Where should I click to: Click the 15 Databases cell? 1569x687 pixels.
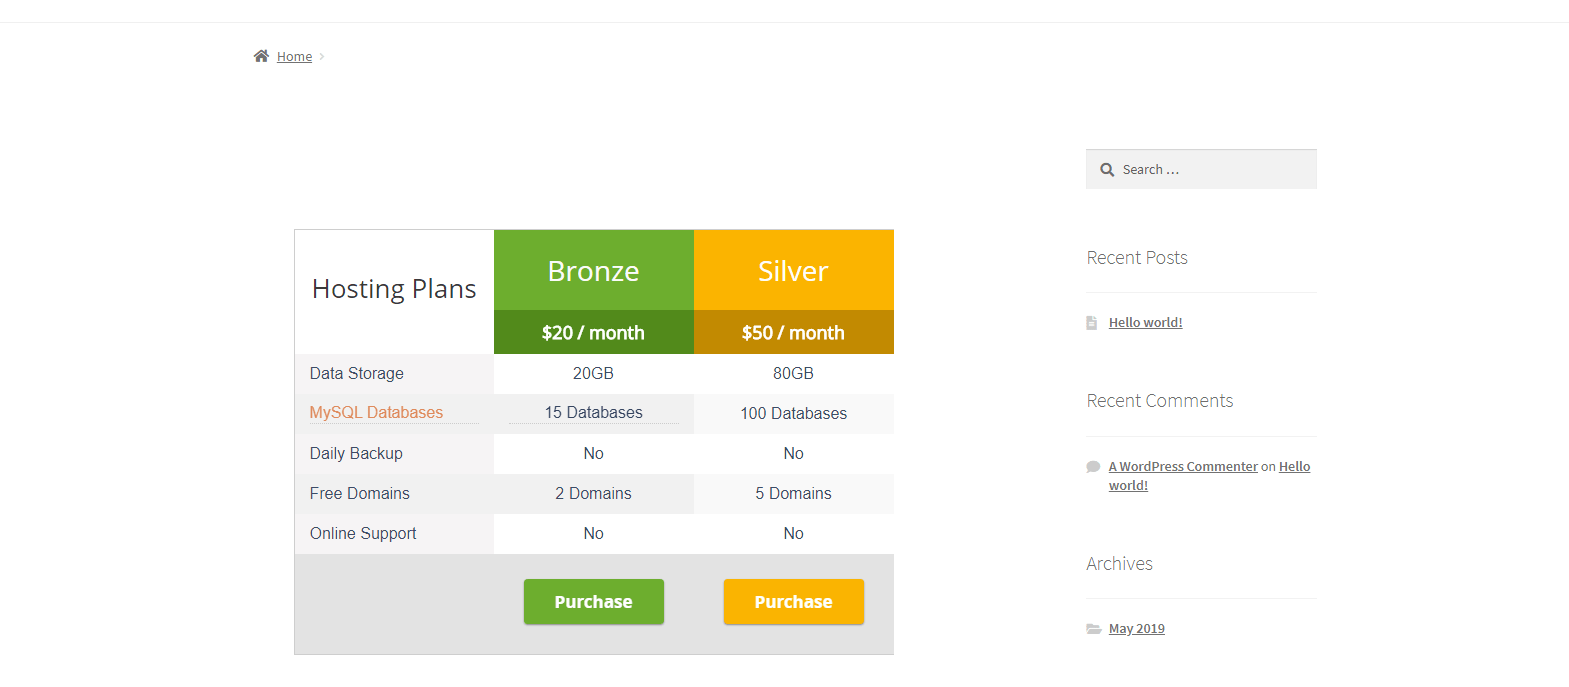(594, 413)
